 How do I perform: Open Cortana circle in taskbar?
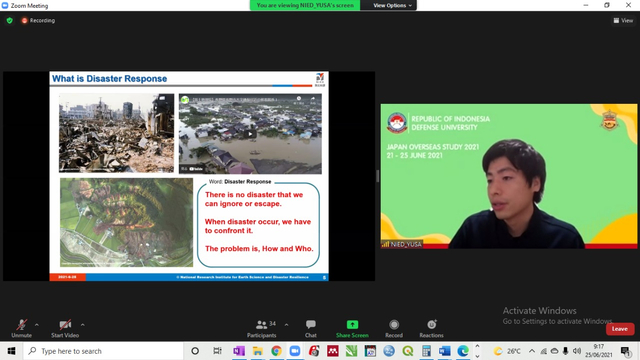point(195,351)
